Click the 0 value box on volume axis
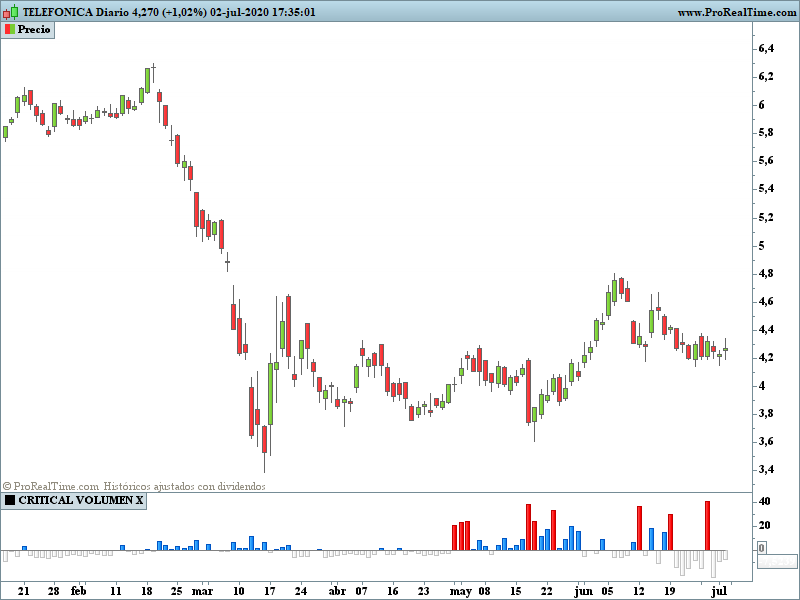 pos(762,548)
